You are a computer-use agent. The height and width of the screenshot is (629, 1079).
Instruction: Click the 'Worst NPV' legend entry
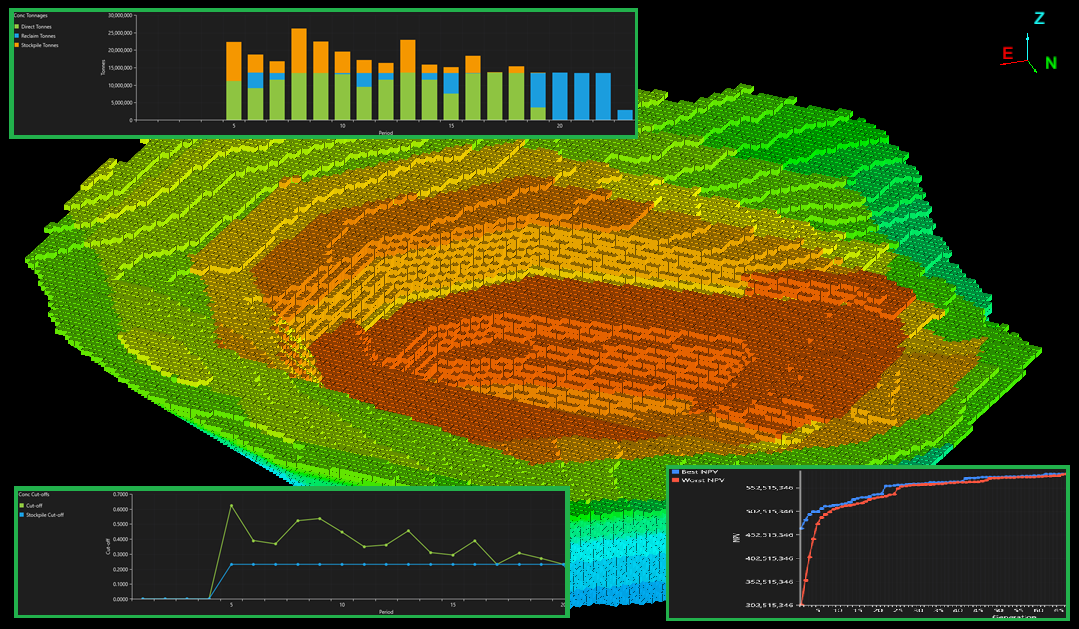click(x=698, y=480)
